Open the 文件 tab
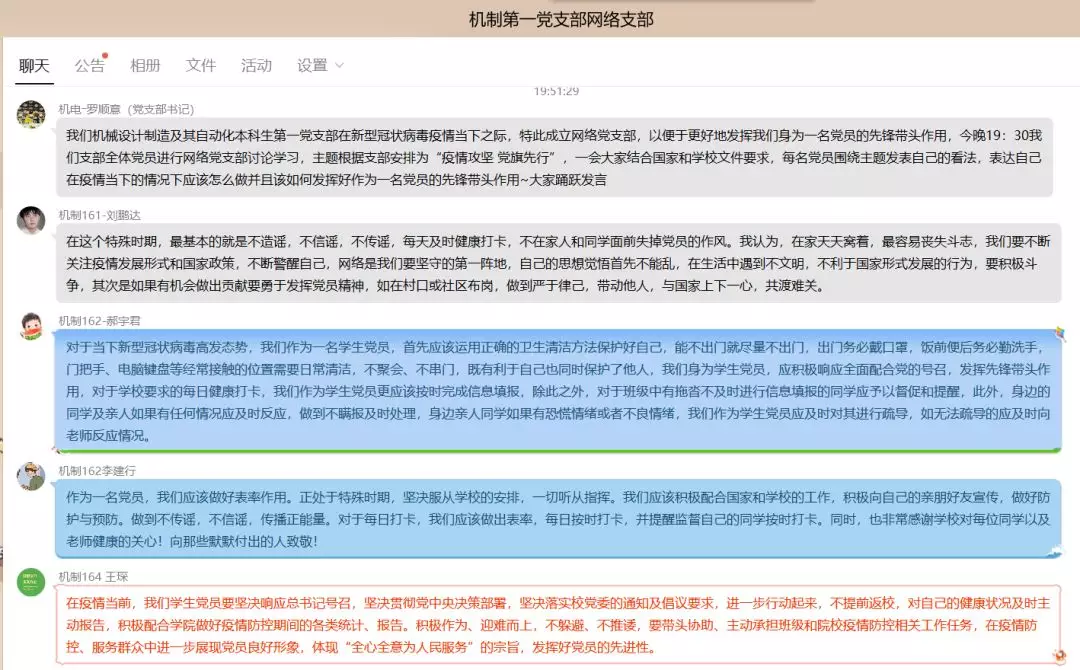 coord(200,64)
